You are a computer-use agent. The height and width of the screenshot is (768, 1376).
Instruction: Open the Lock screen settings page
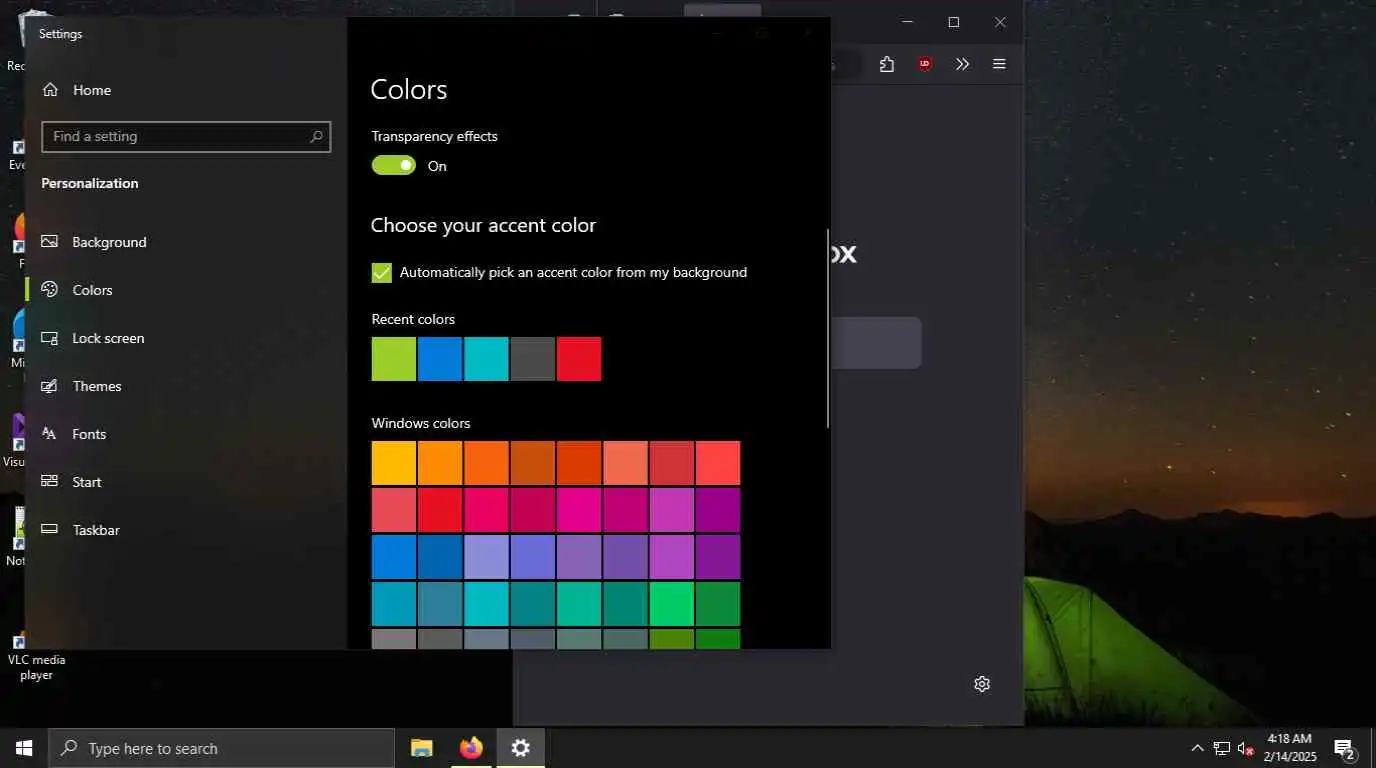pyautogui.click(x=186, y=338)
